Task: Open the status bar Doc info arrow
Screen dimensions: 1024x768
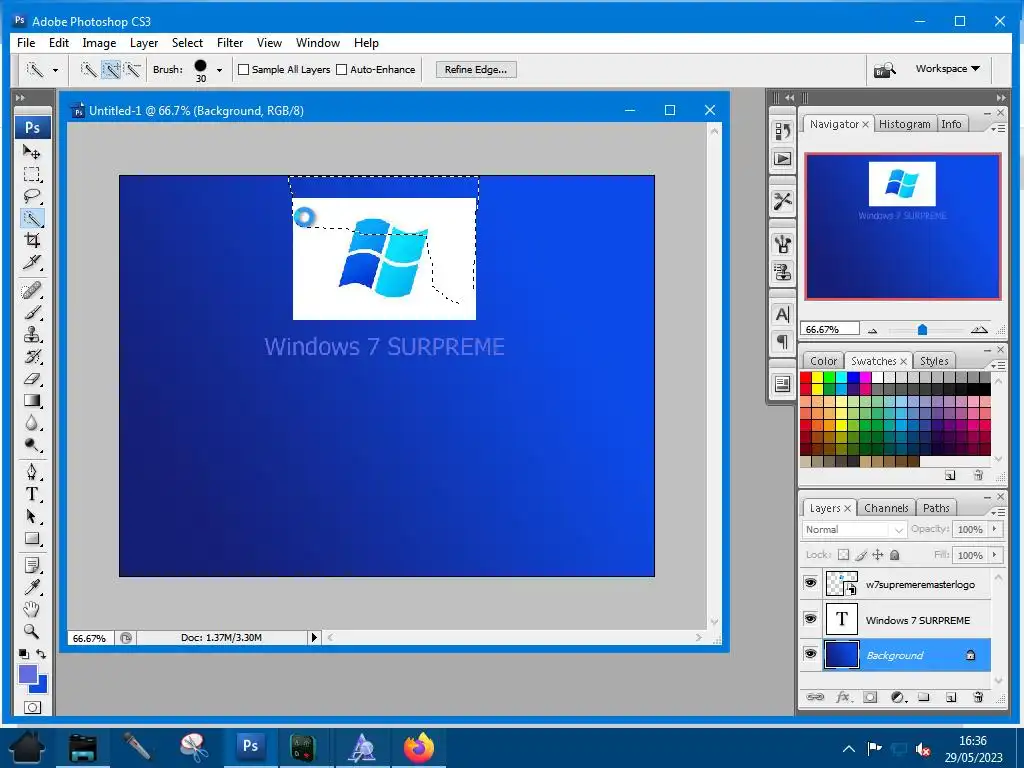Action: [314, 637]
